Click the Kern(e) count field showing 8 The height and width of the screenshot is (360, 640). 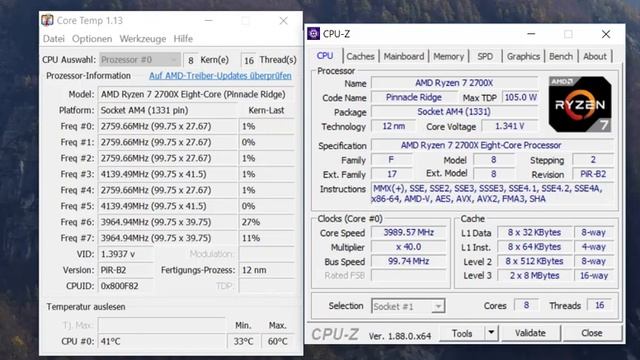pos(190,60)
